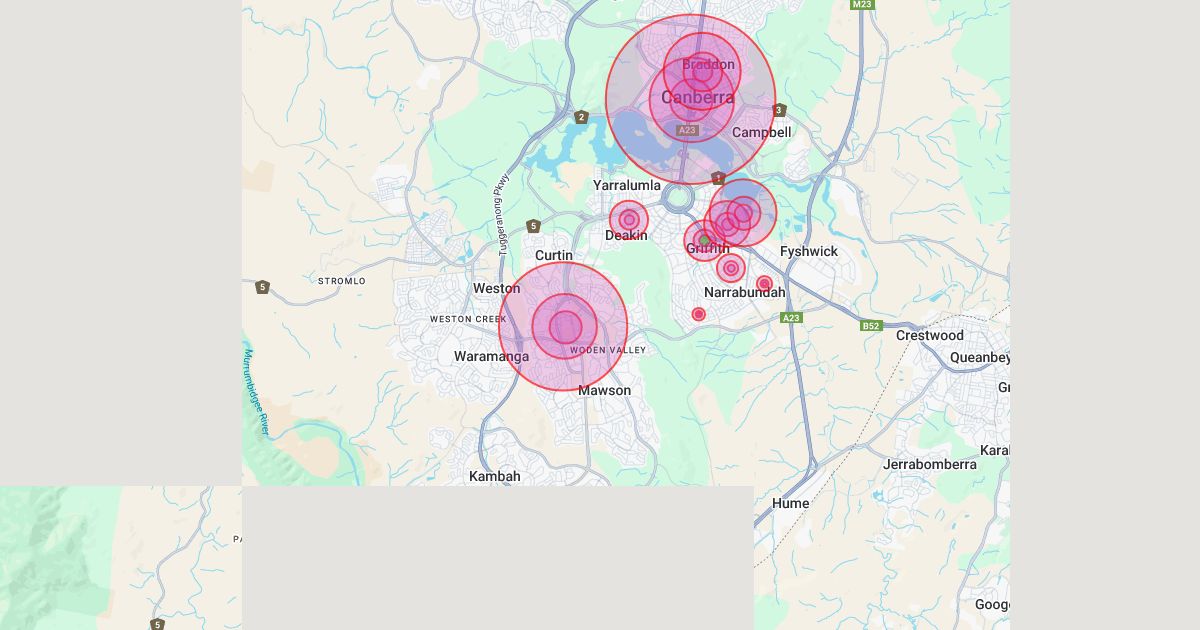1200x630 pixels.
Task: Select the small isolated circle southwest of Narrabundah
Action: [699, 314]
